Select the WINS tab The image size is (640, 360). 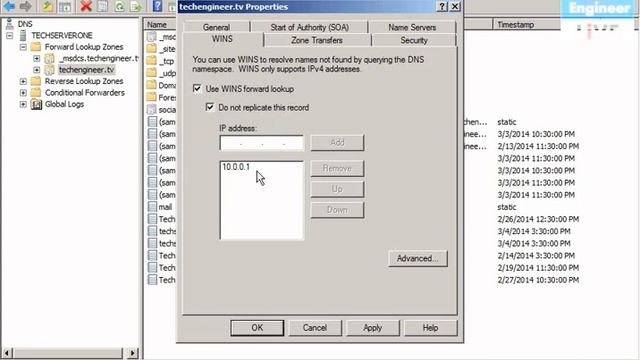[222, 39]
